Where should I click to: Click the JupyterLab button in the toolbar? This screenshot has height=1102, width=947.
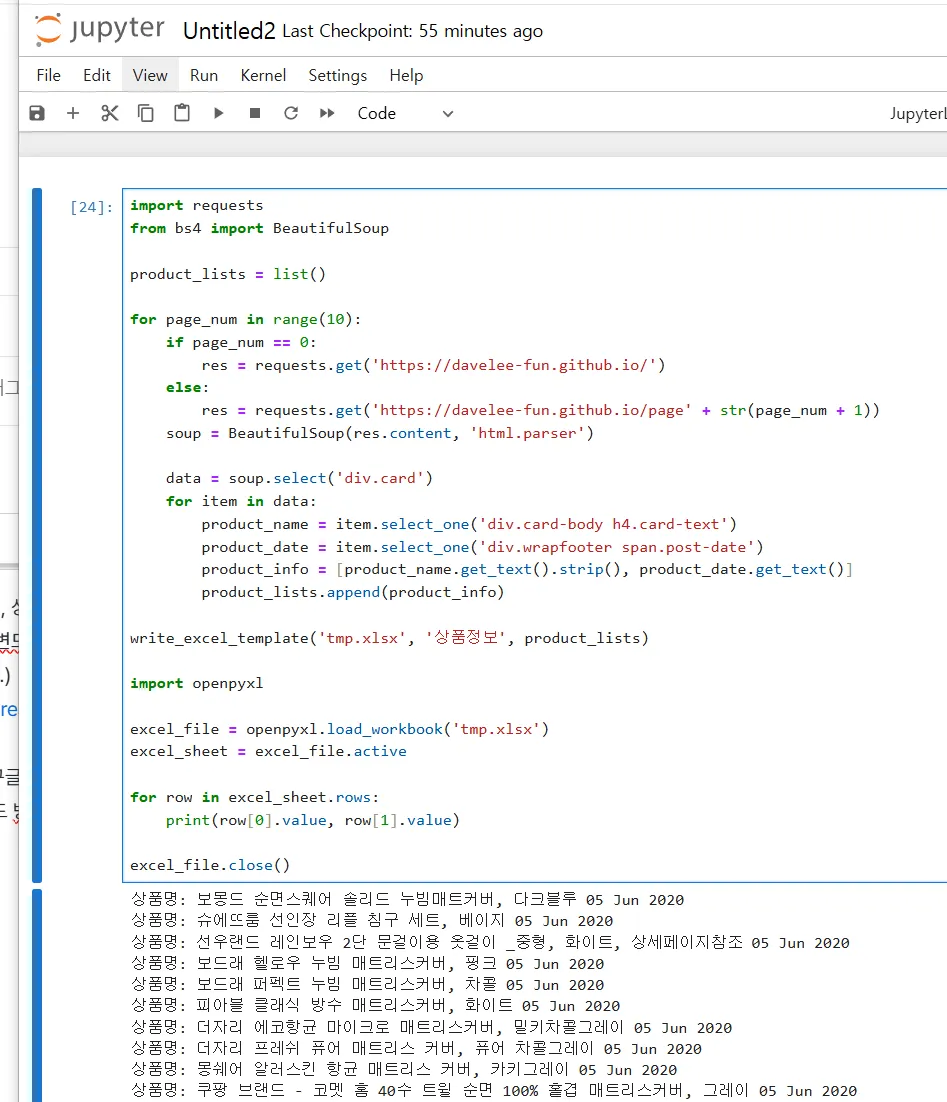[917, 113]
